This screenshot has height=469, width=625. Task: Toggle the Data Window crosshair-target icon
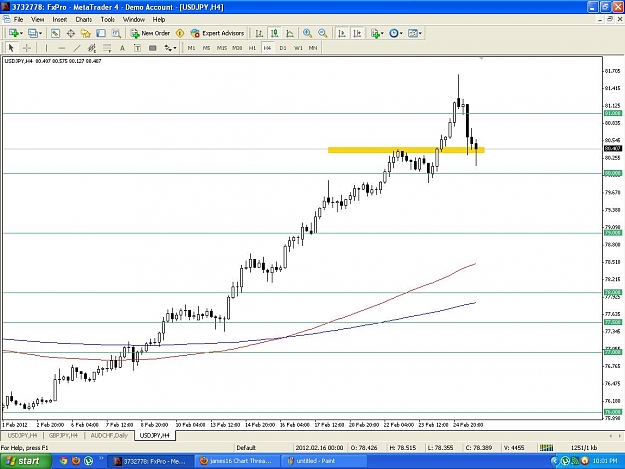(x=71, y=33)
